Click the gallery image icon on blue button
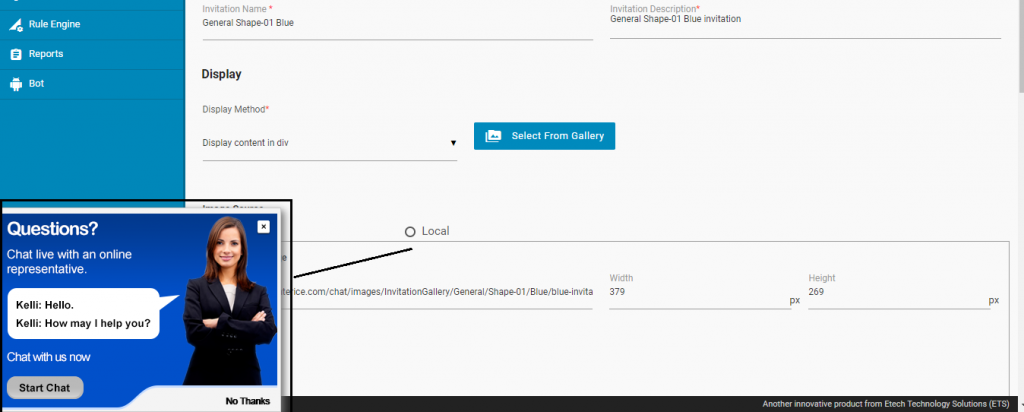Viewport: 1024px width, 412px height. 493,136
